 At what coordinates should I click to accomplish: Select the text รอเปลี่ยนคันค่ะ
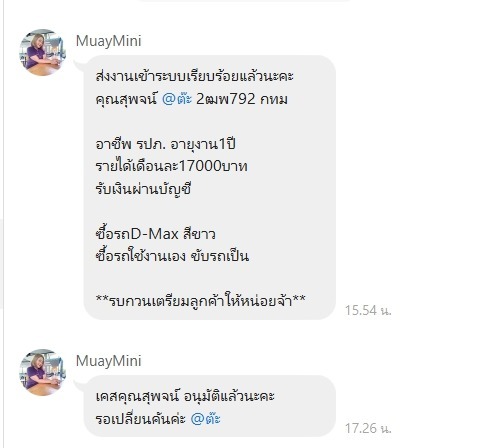(140, 419)
